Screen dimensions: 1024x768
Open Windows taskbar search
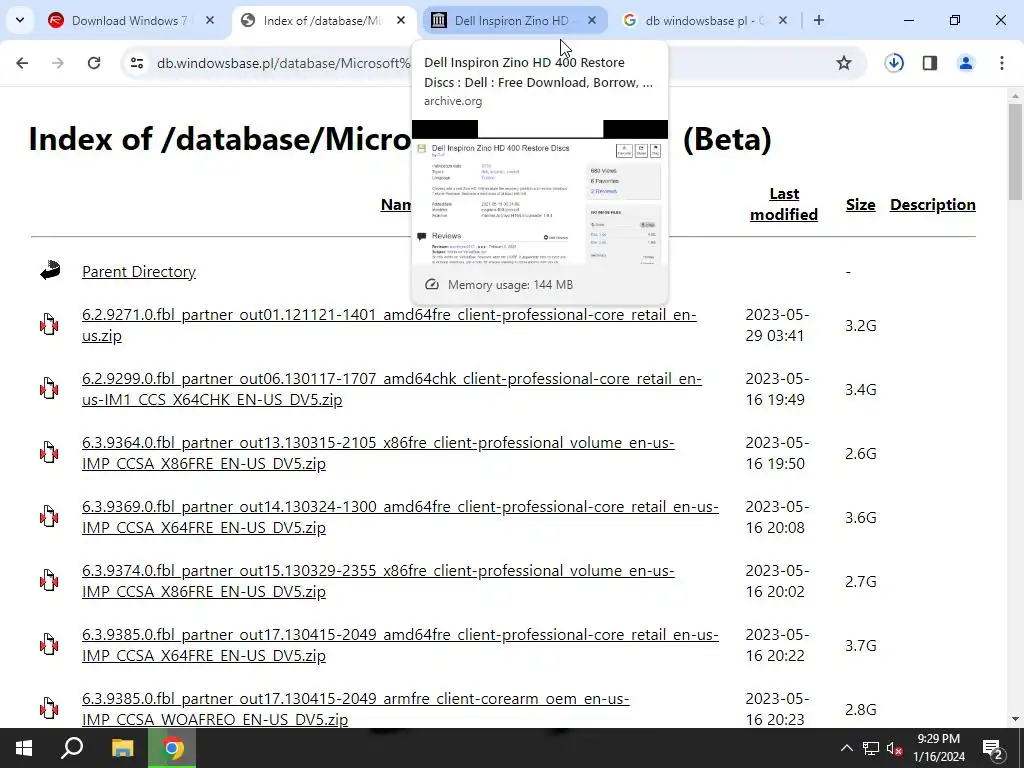click(72, 748)
